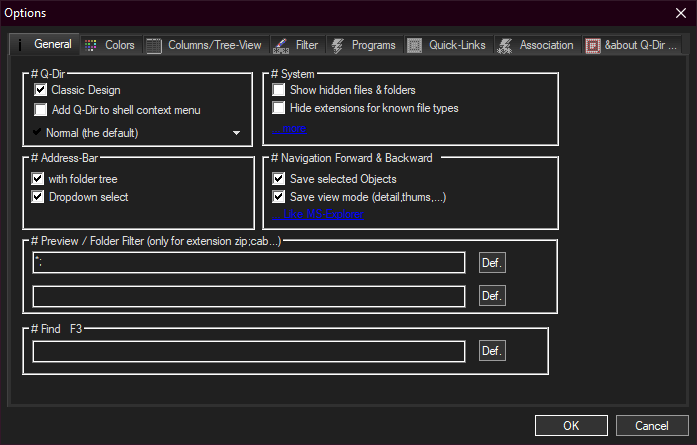This screenshot has height=445, width=697.
Task: Enable Add Q-Dir to shell context menu
Action: pyautogui.click(x=41, y=110)
